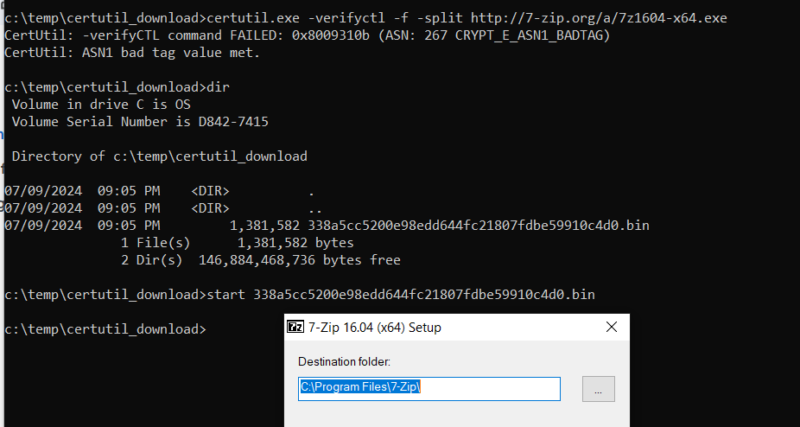
Task: Click the 7z icon in Setup title bar
Action: click(295, 327)
